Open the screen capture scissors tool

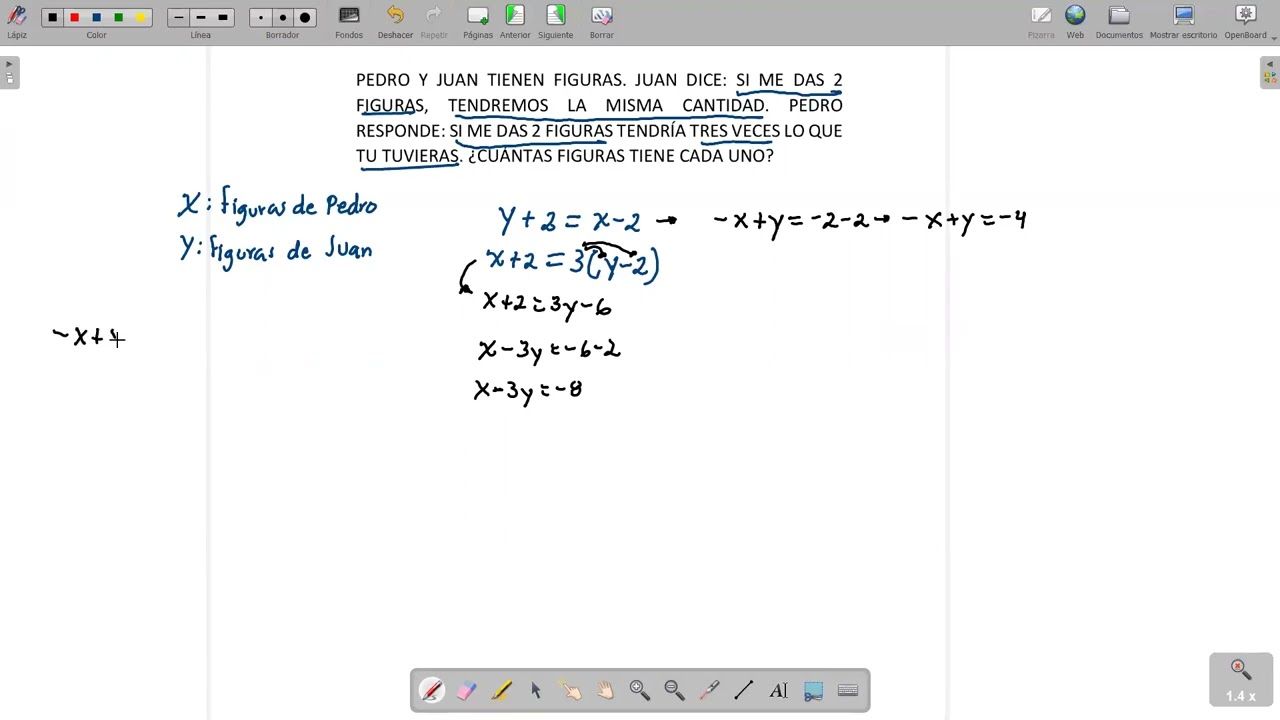813,690
